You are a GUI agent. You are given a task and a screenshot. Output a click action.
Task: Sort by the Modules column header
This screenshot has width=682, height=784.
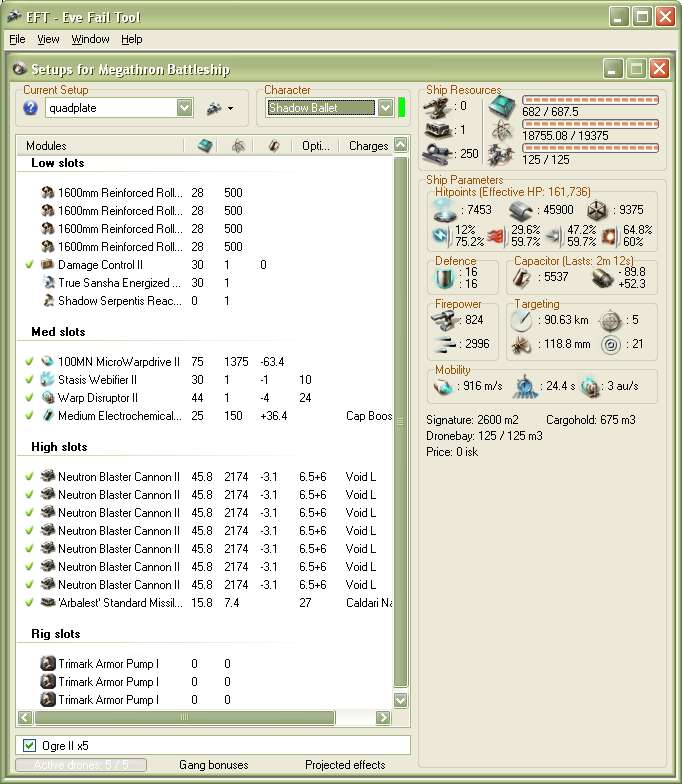click(100, 146)
